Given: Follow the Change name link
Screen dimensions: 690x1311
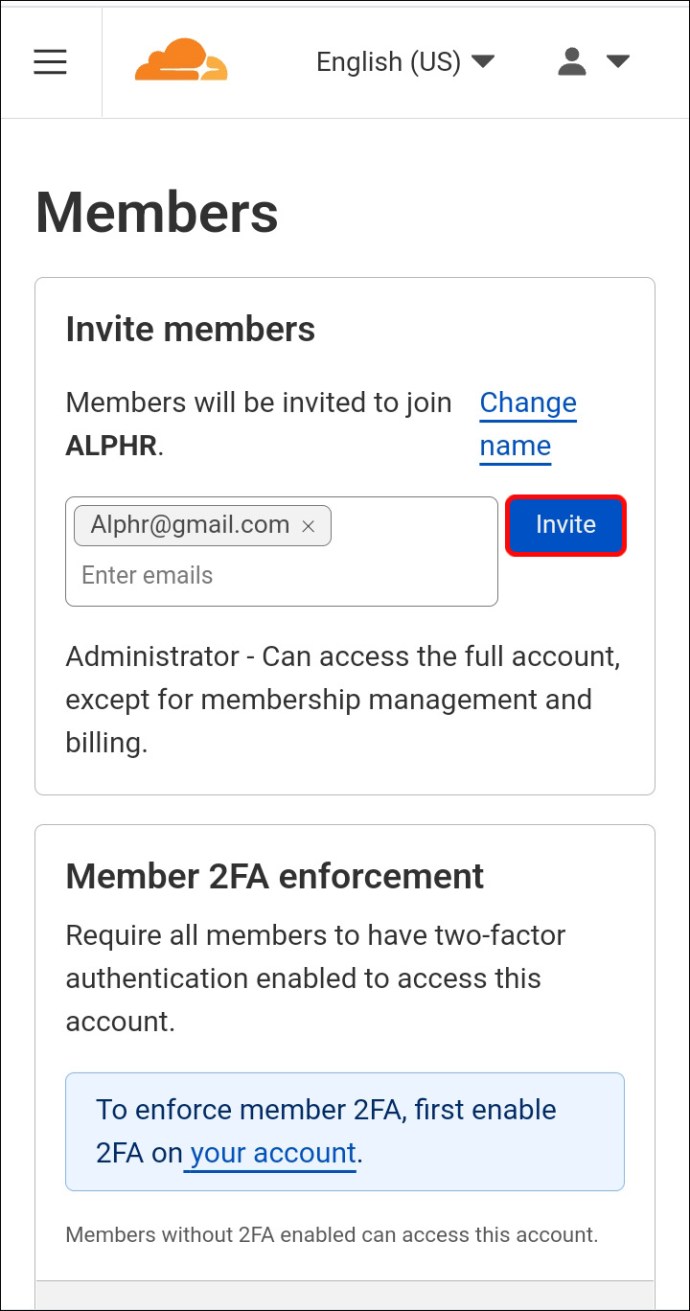Looking at the screenshot, I should click(x=528, y=424).
